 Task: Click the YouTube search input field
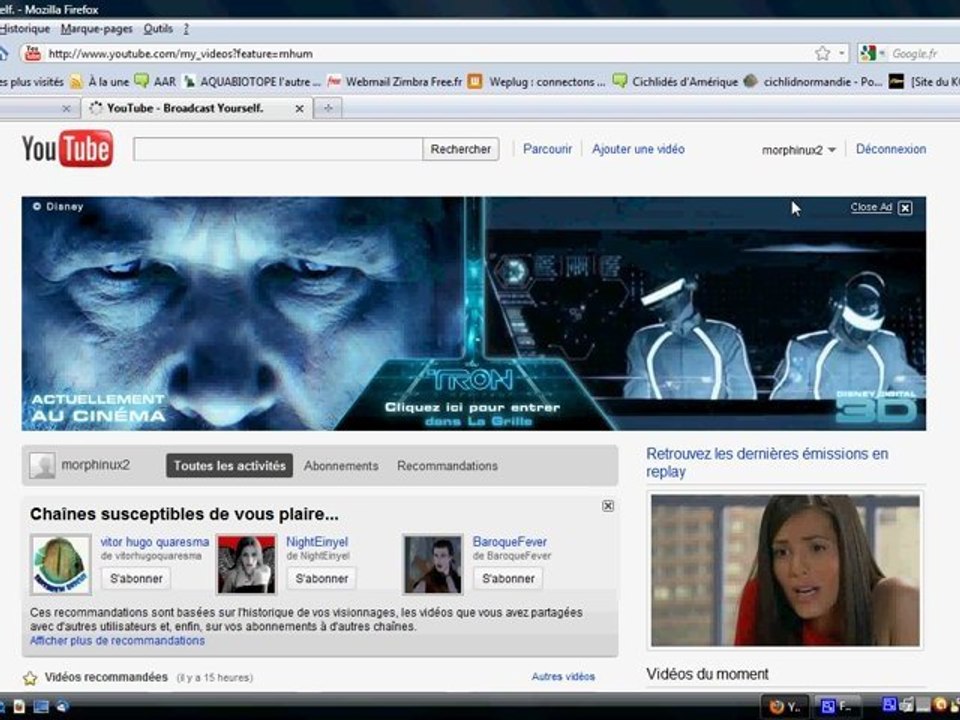278,149
